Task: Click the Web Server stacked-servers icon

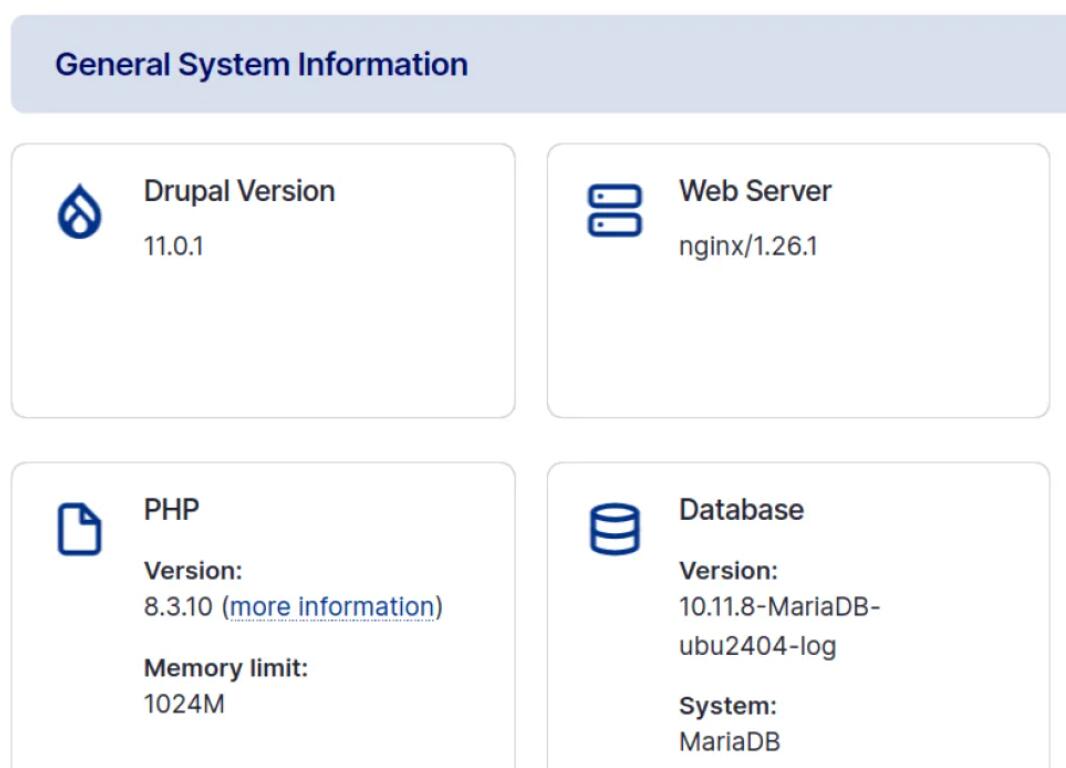Action: [x=615, y=210]
